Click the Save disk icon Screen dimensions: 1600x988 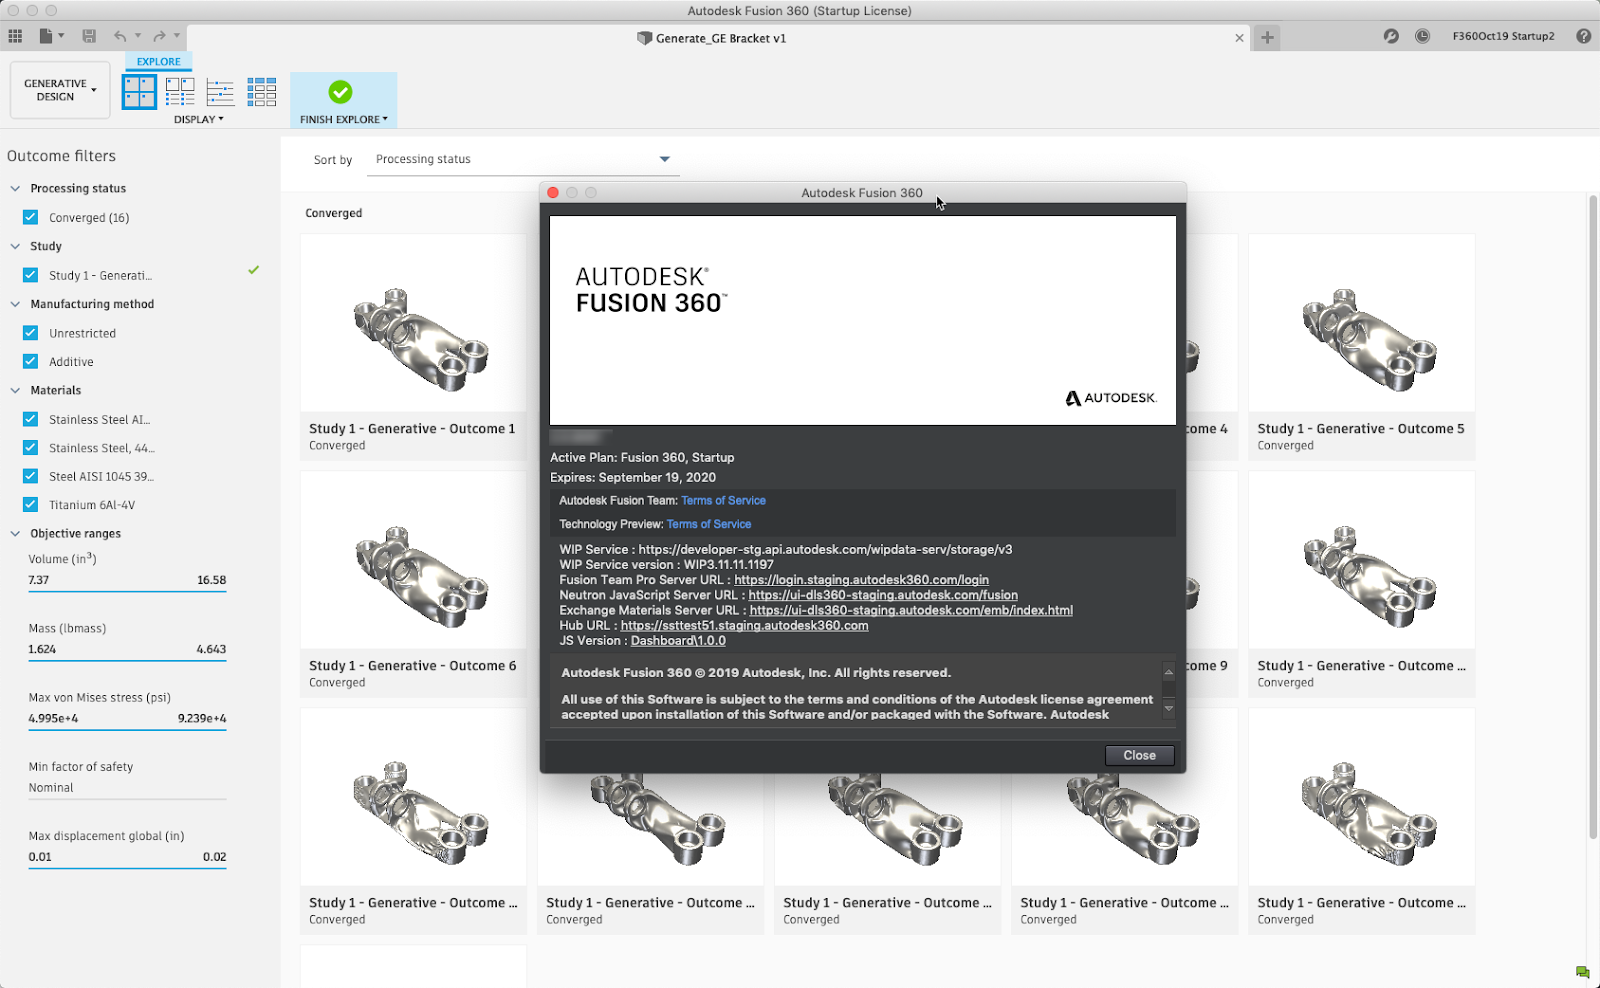[89, 36]
